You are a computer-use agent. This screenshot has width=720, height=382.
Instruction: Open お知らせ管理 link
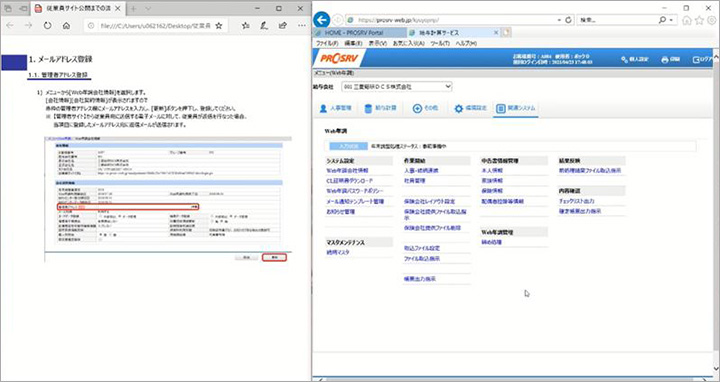pos(340,212)
